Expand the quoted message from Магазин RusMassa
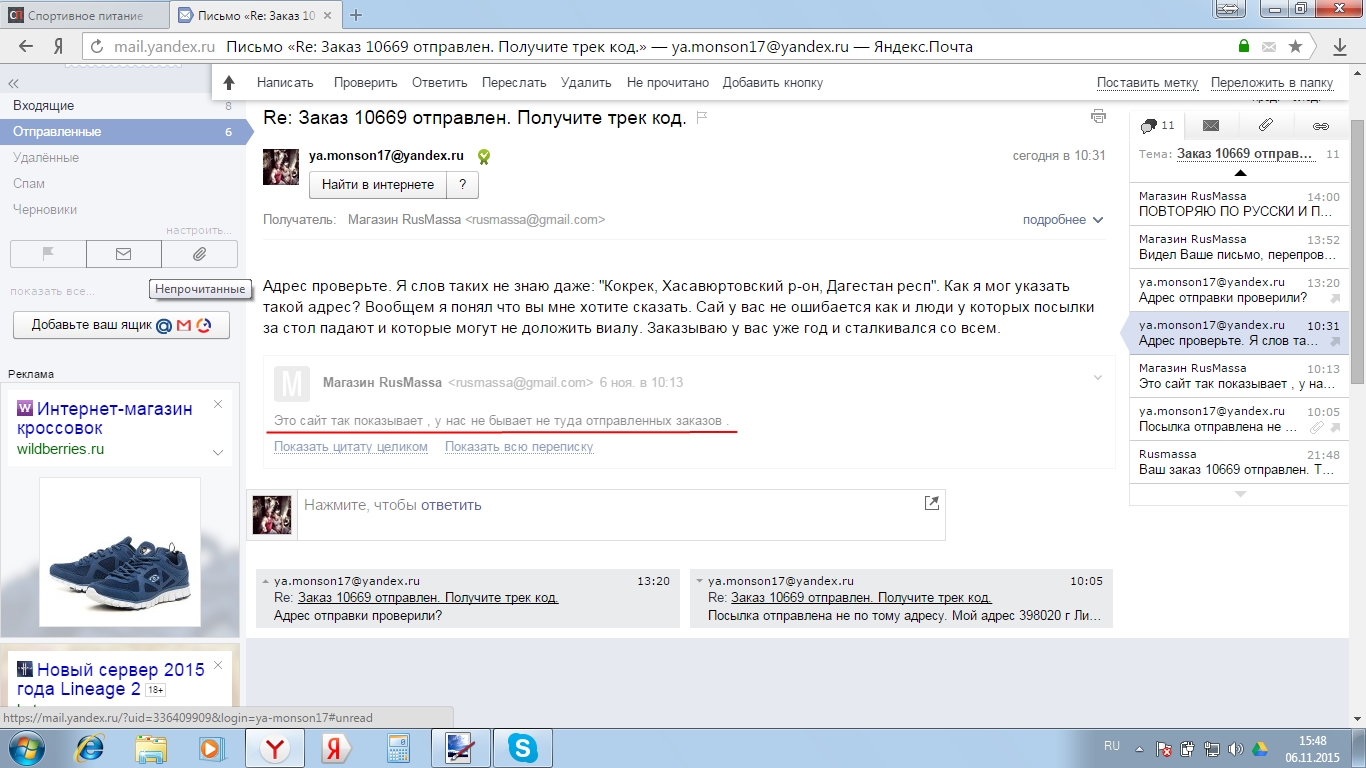The height and width of the screenshot is (768, 1366). [1097, 378]
